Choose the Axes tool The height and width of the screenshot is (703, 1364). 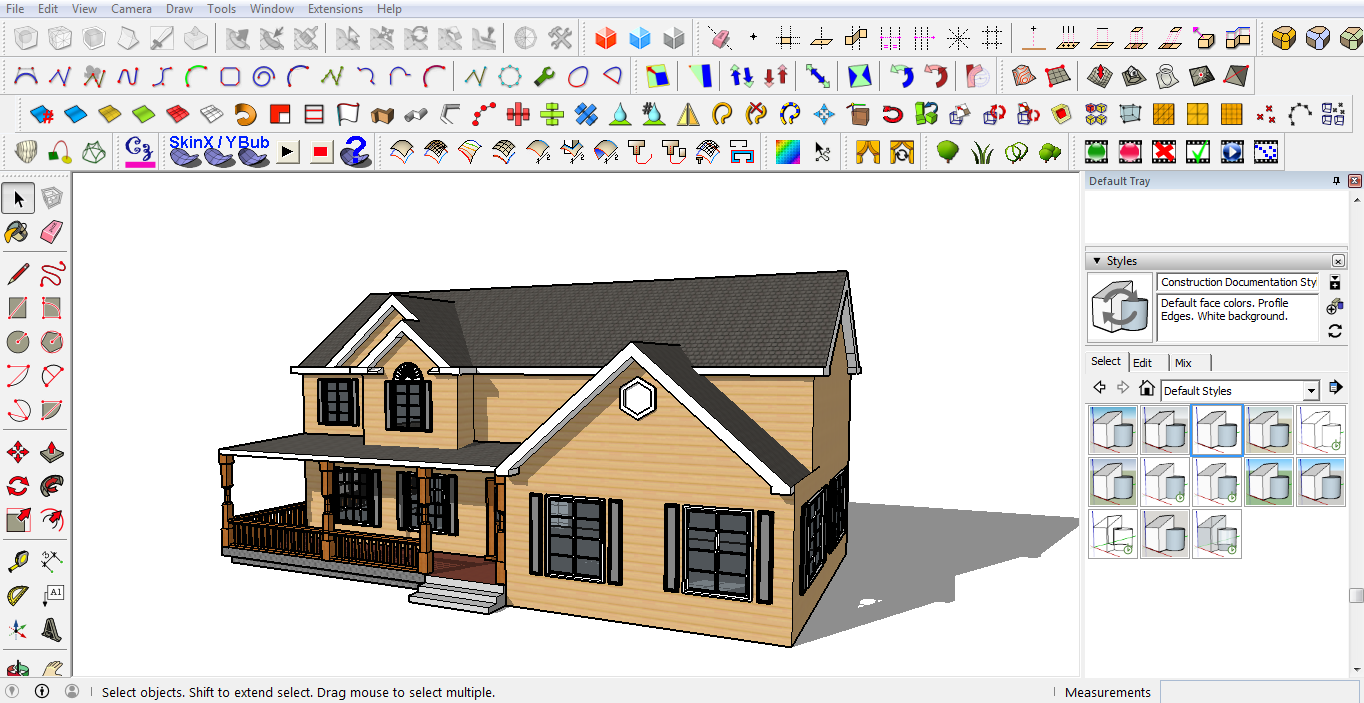pyautogui.click(x=17, y=630)
